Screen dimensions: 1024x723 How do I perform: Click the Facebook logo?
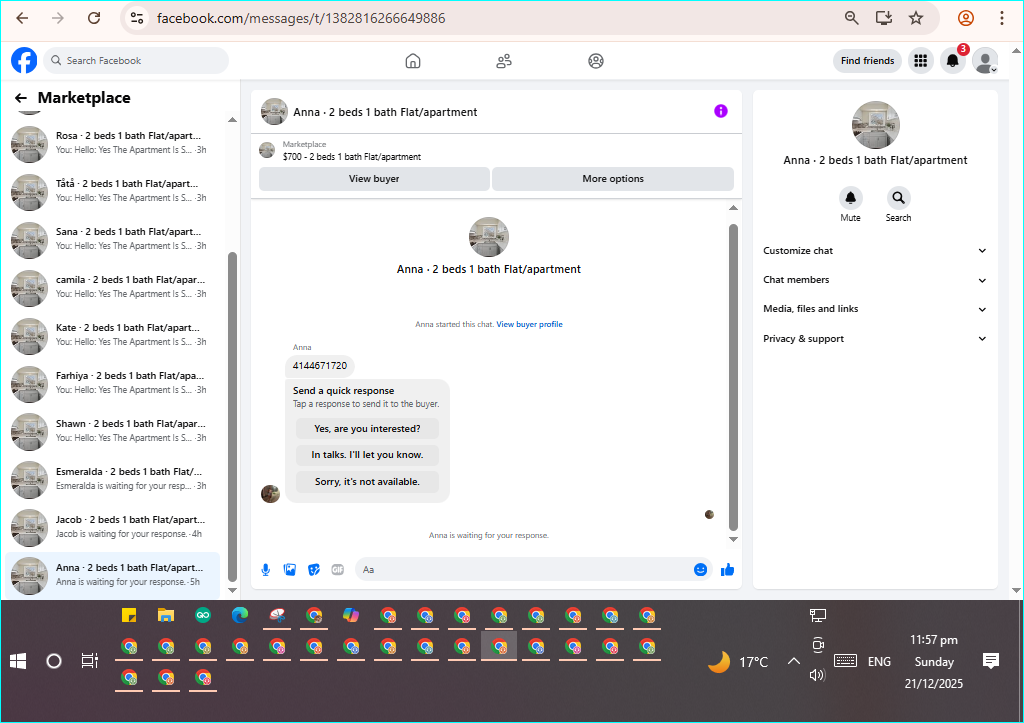pyautogui.click(x=24, y=61)
